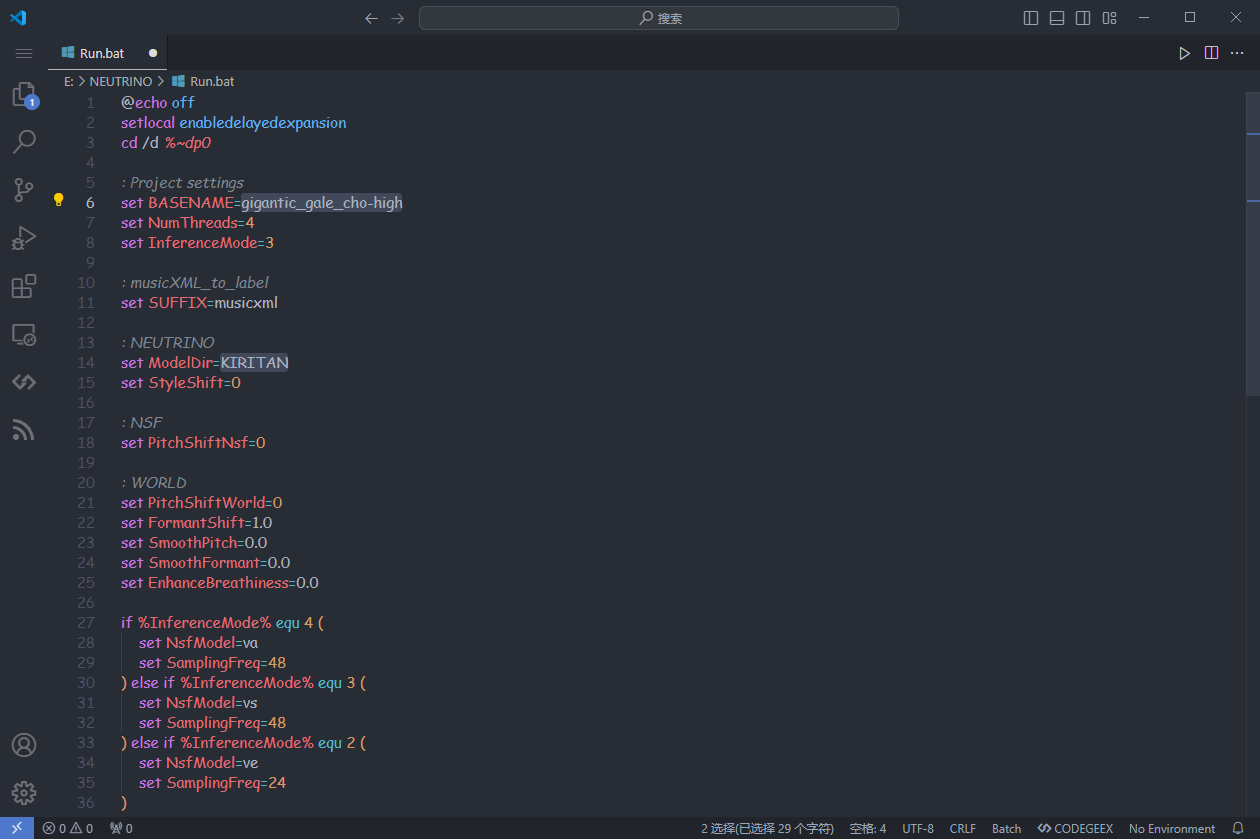Click the minimap scrollbar on the right
1260x839 pixels.
click(1252, 240)
